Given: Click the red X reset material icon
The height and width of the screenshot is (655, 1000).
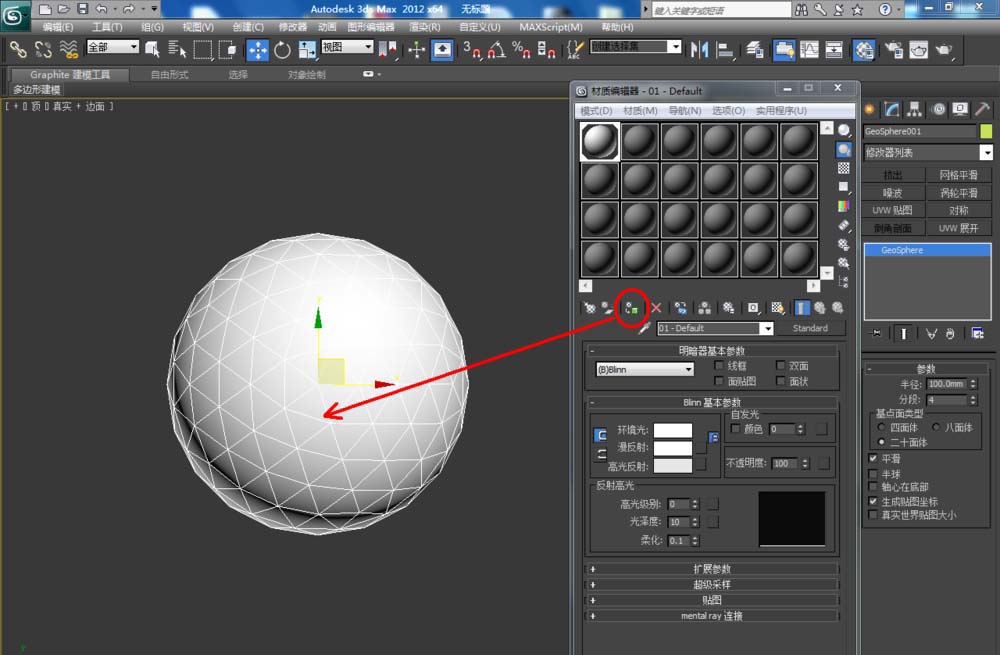Looking at the screenshot, I should click(x=656, y=308).
